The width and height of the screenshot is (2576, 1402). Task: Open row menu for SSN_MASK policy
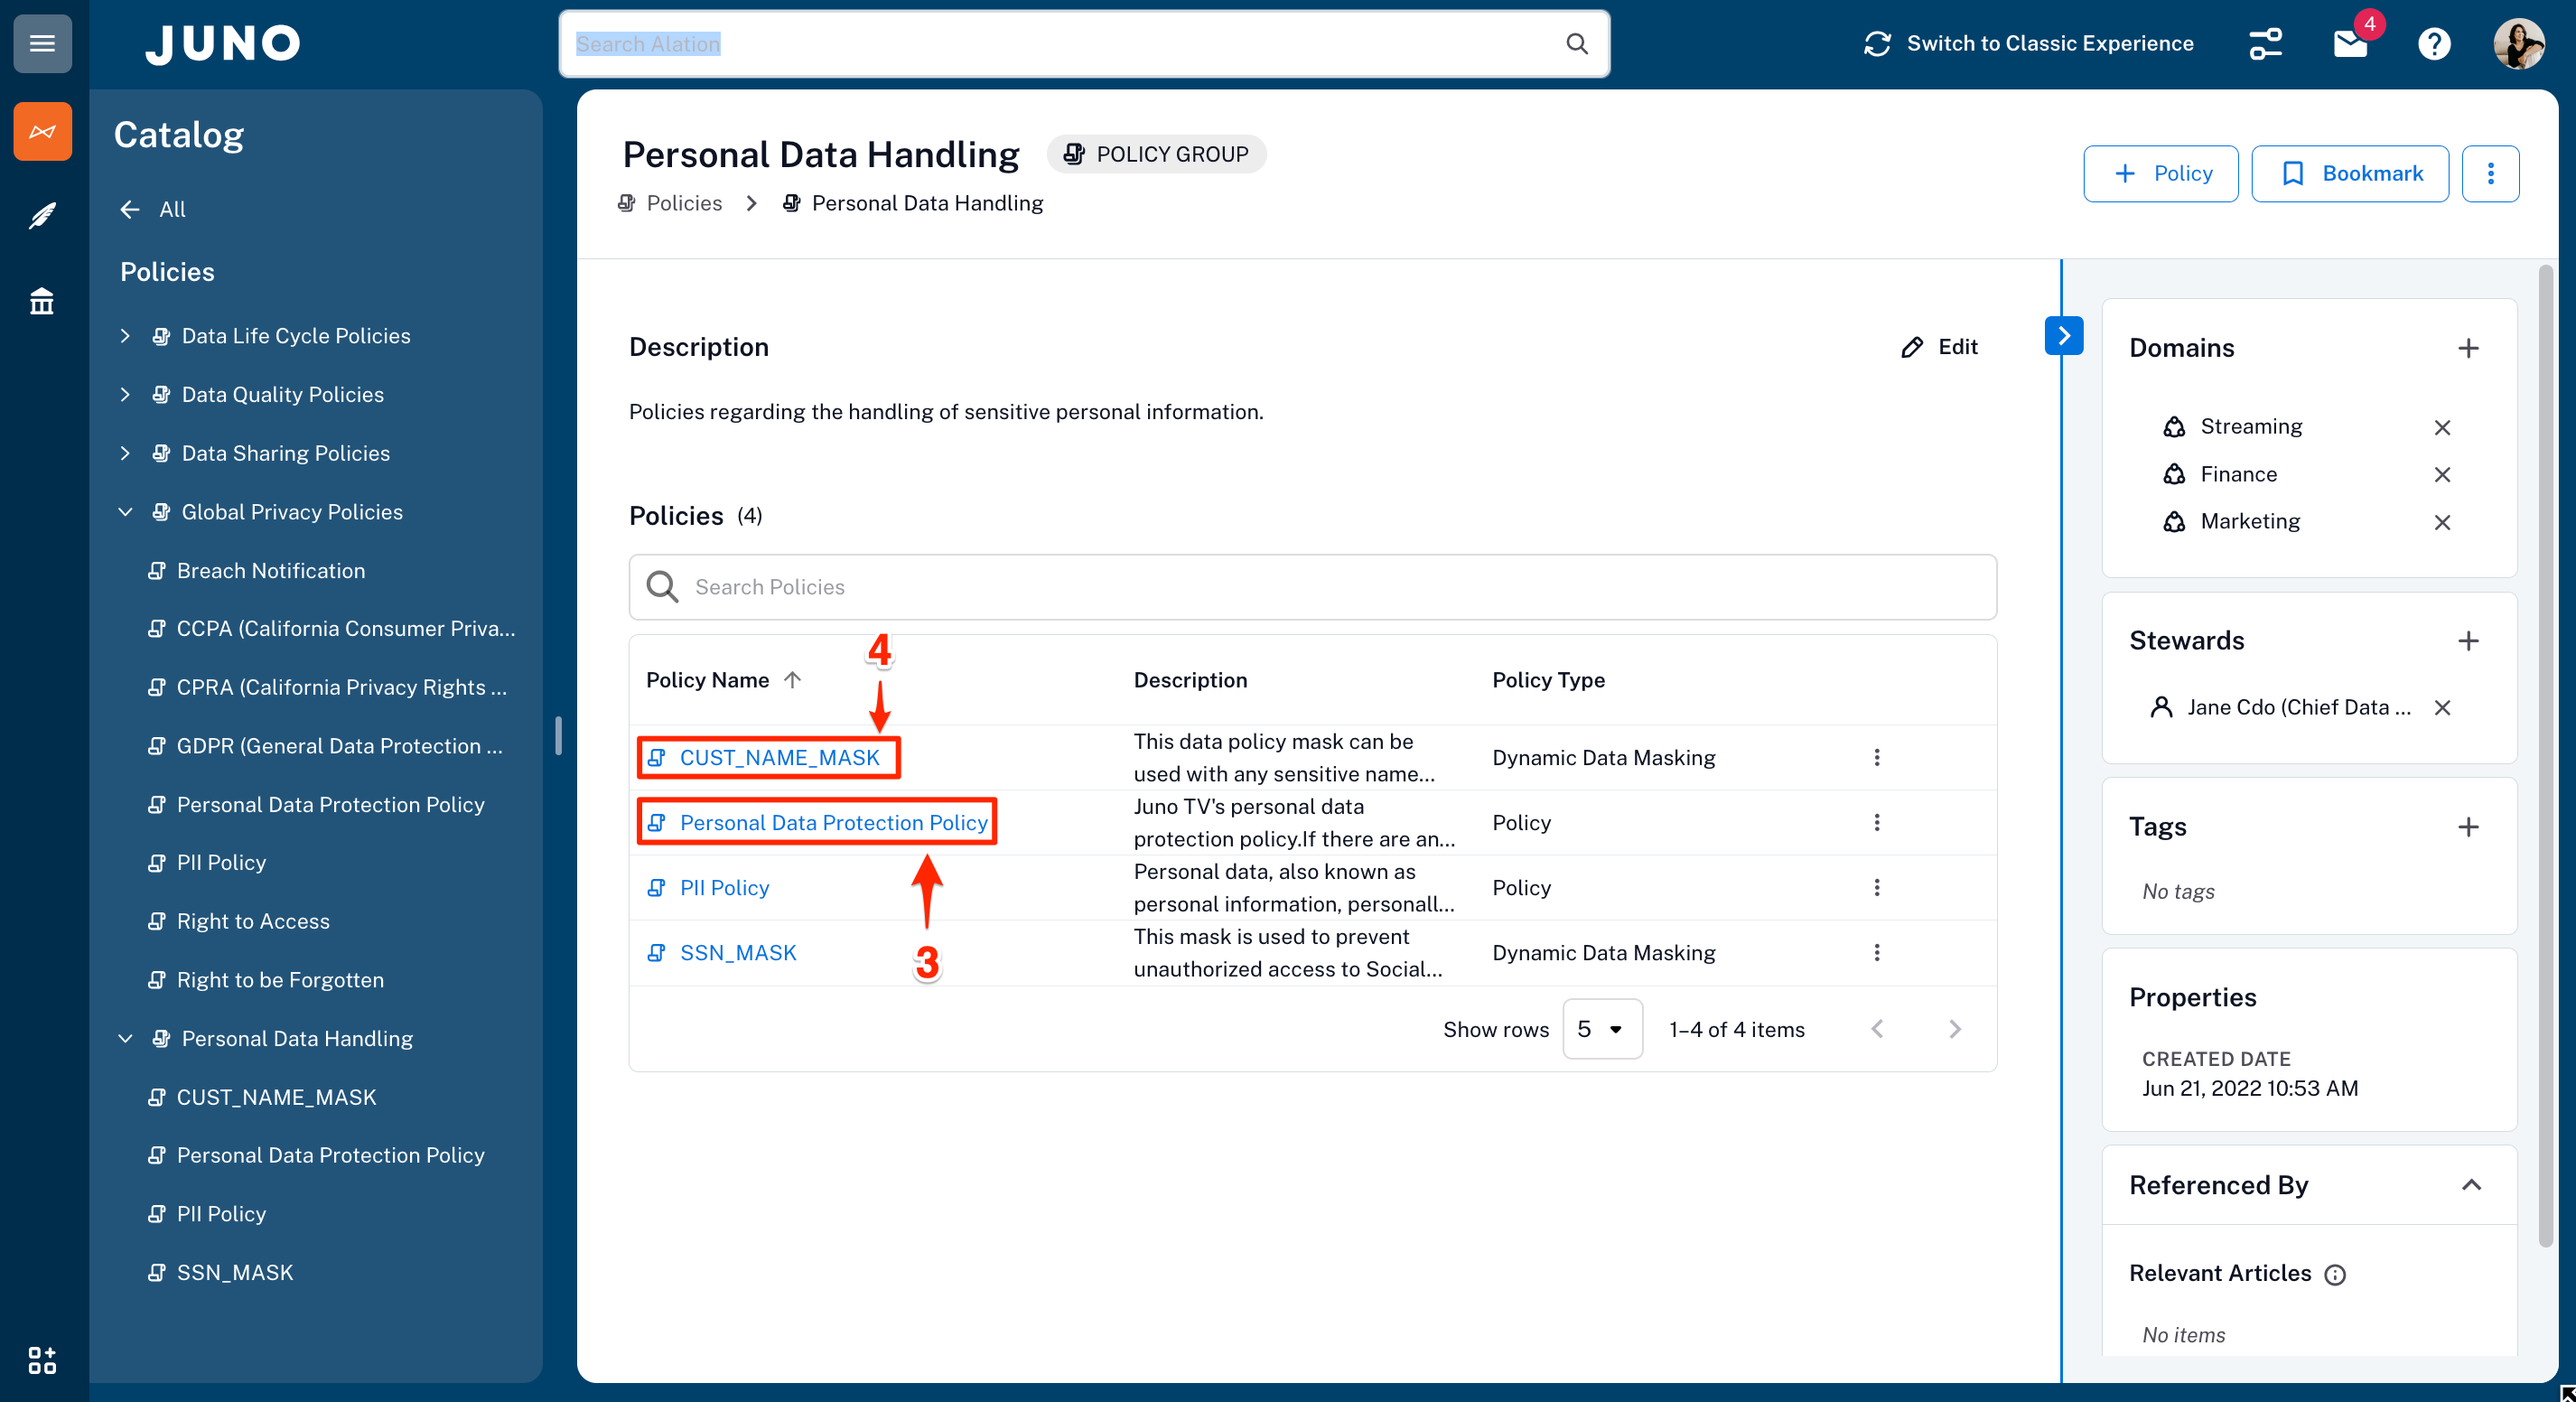1876,953
